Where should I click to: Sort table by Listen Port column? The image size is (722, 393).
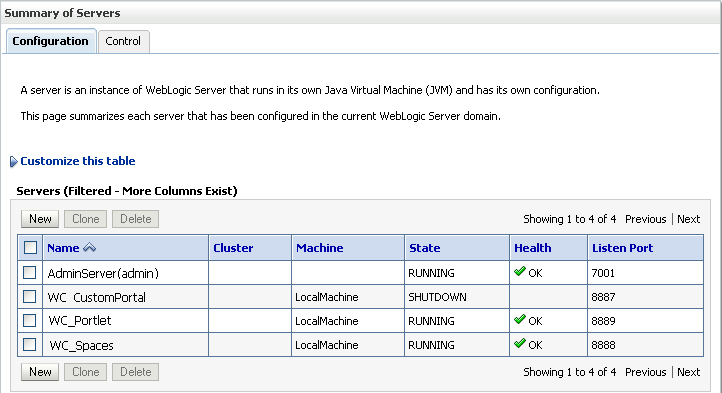pos(623,248)
